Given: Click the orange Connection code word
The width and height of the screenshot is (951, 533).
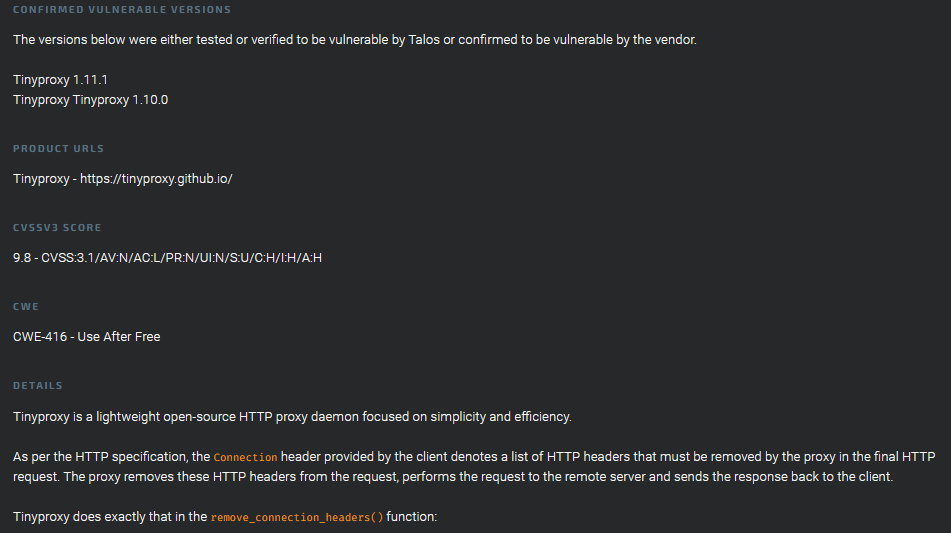Looking at the screenshot, I should coord(245,457).
